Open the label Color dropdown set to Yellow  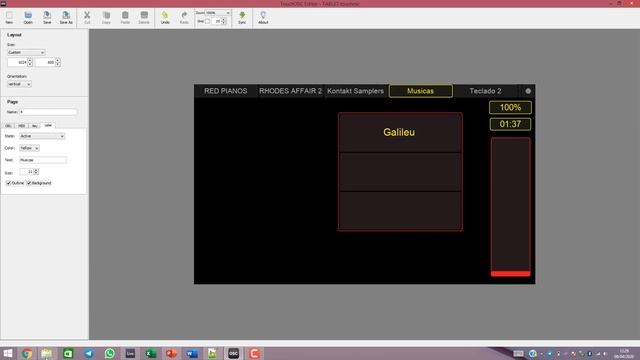point(29,148)
